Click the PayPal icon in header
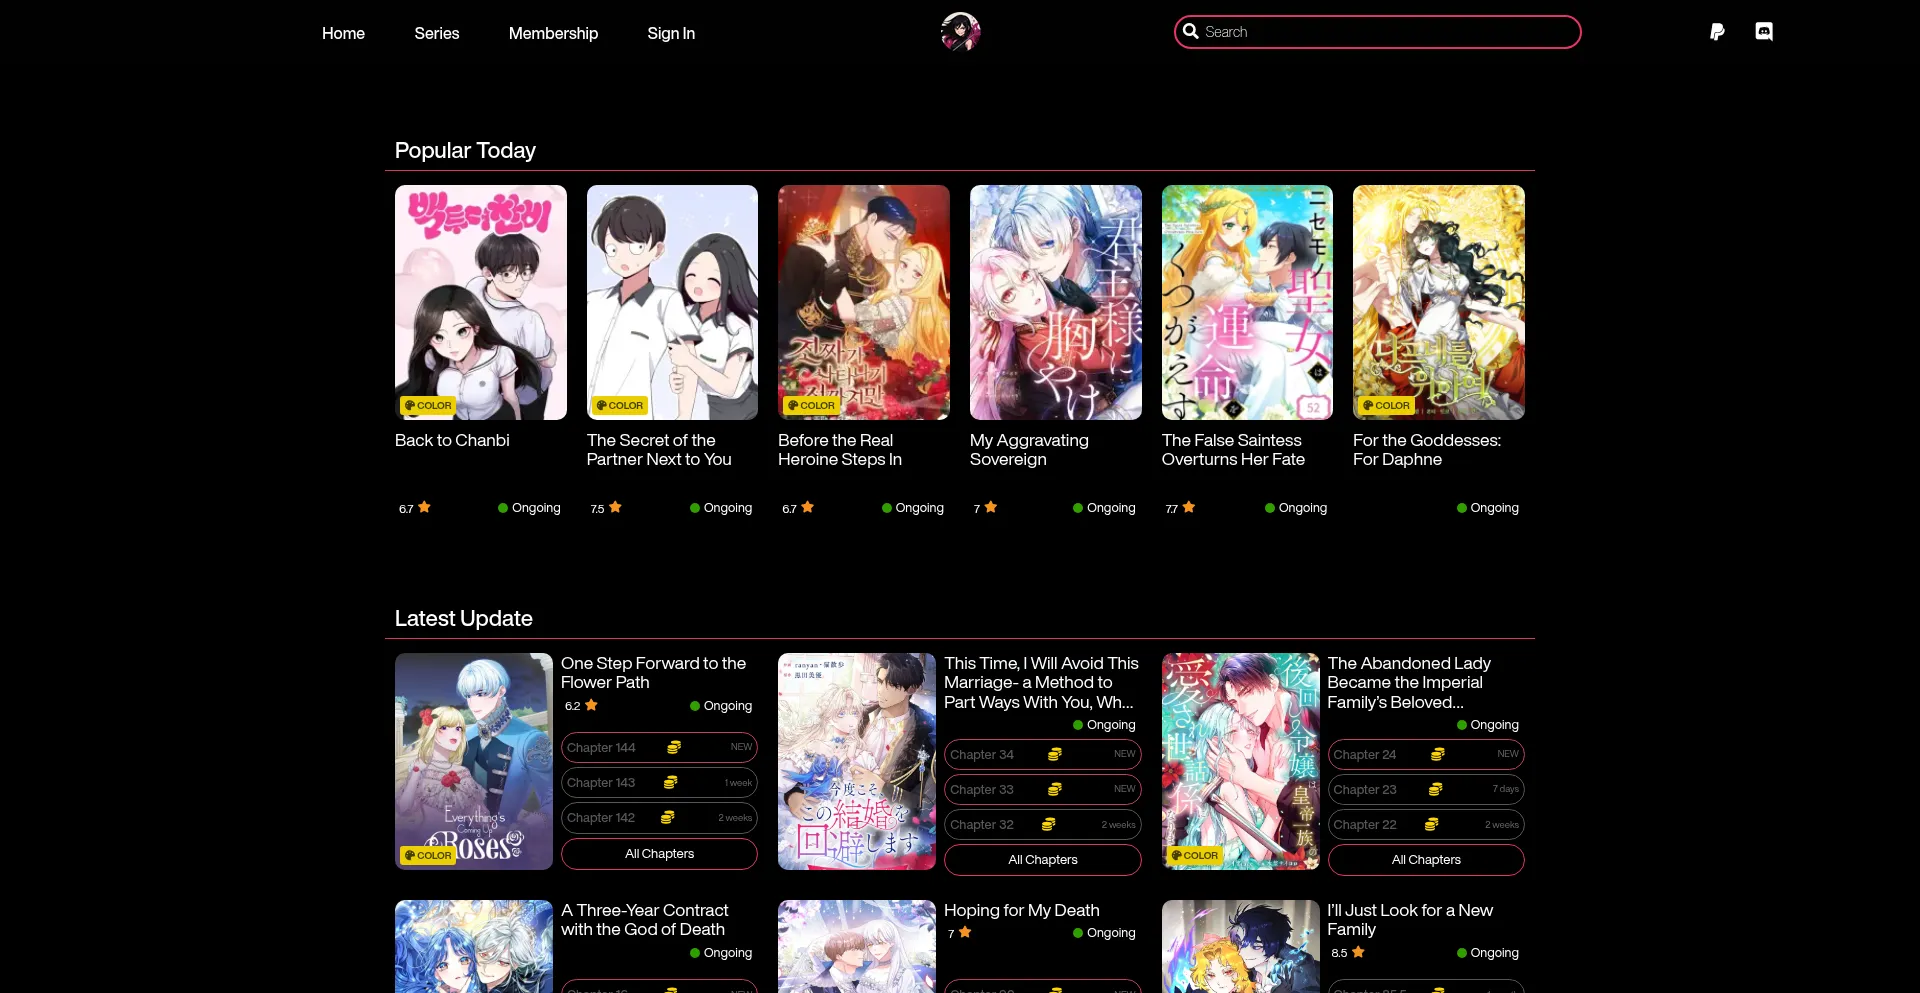The image size is (1920, 993). tap(1717, 32)
